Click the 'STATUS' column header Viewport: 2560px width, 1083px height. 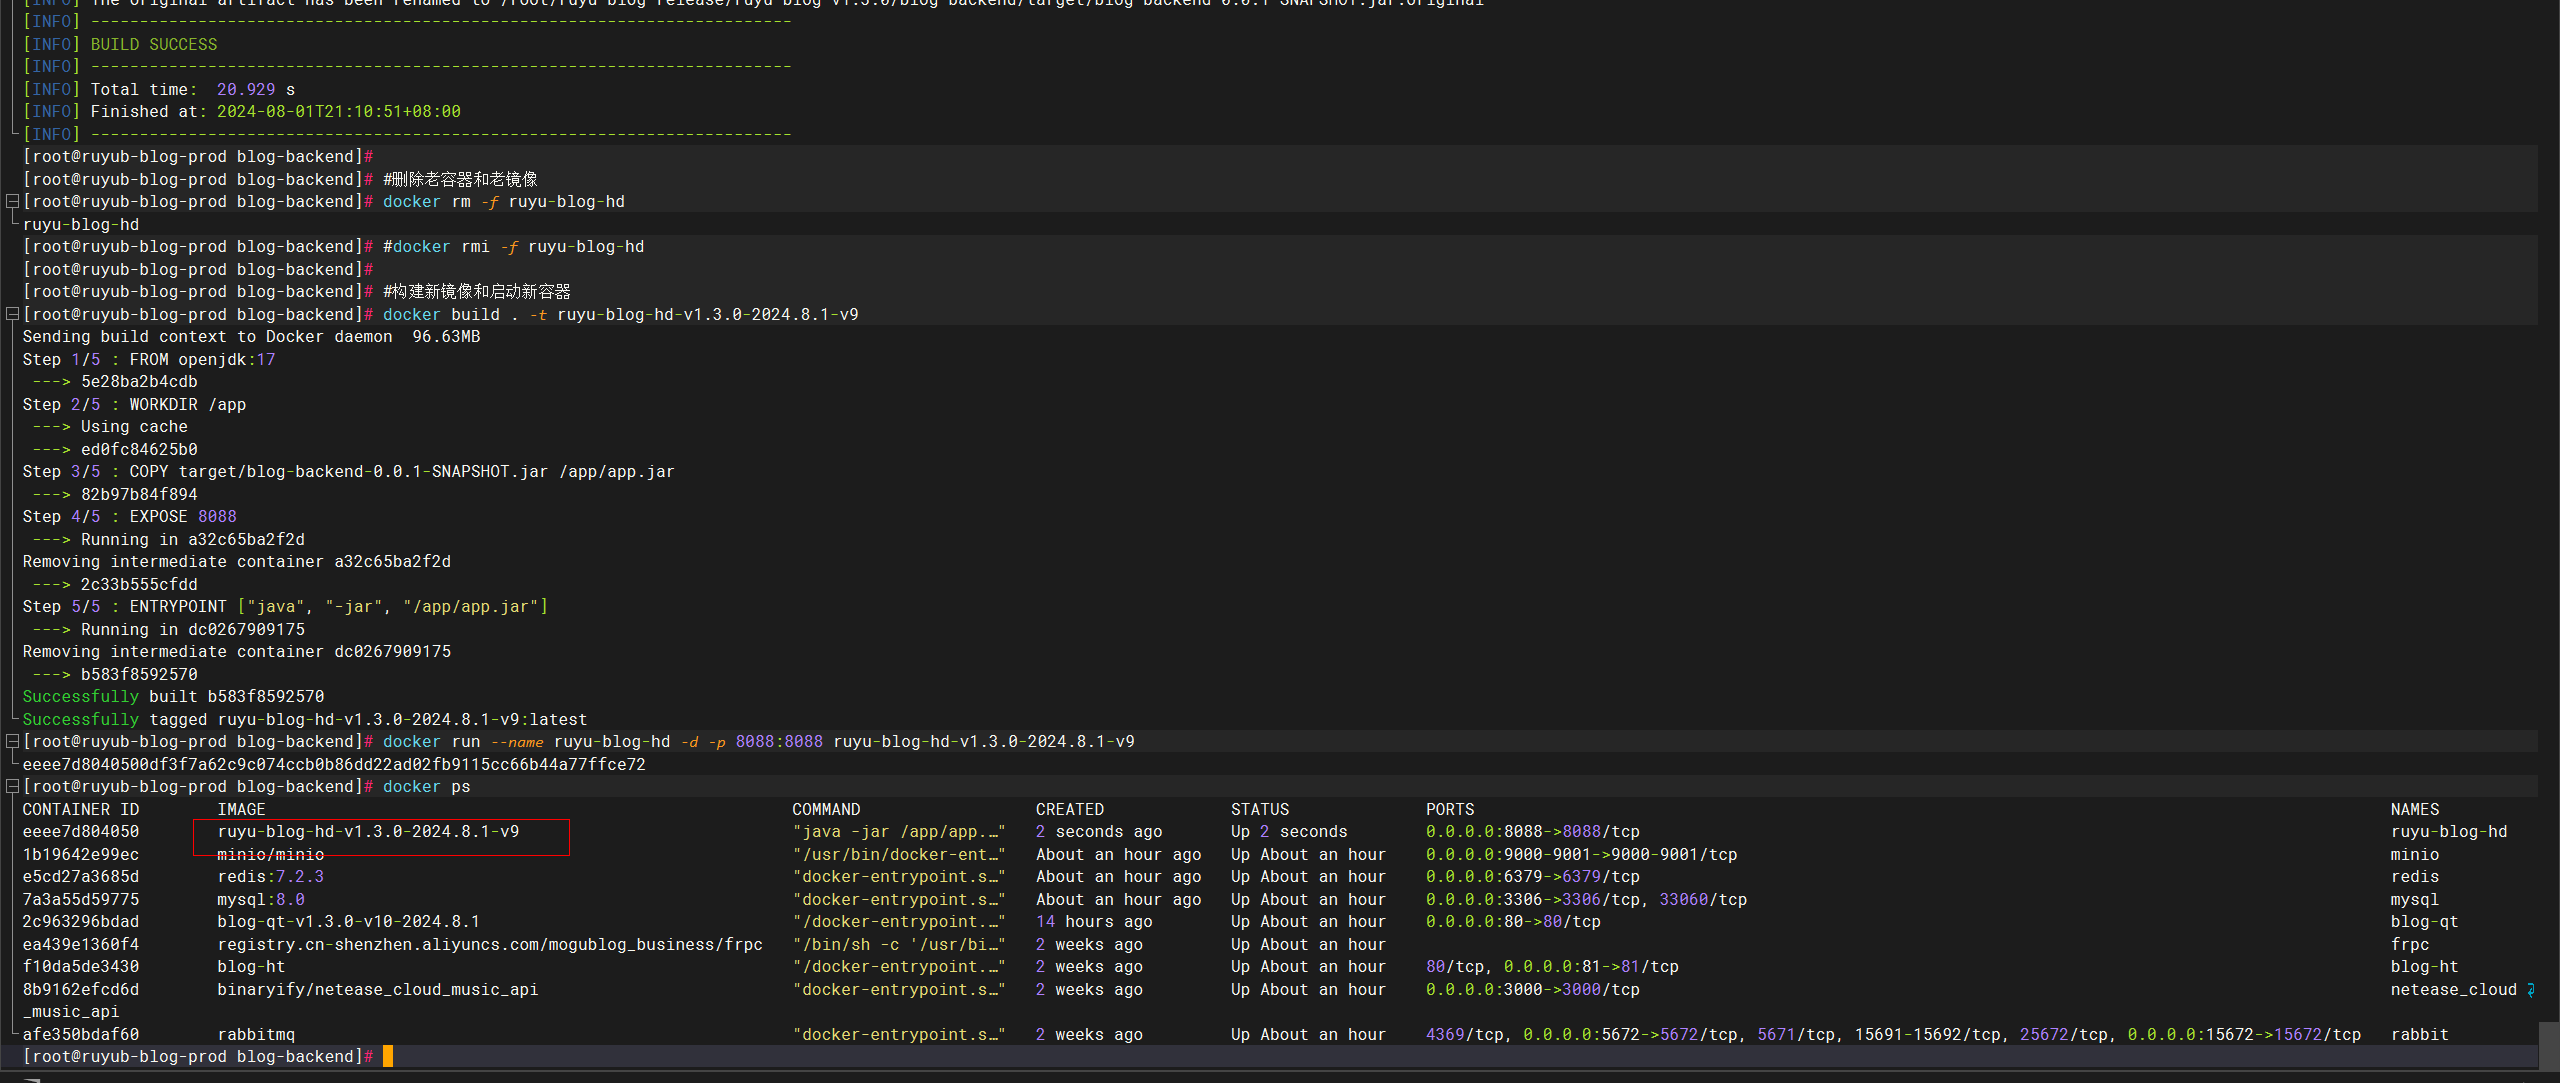(x=1260, y=809)
